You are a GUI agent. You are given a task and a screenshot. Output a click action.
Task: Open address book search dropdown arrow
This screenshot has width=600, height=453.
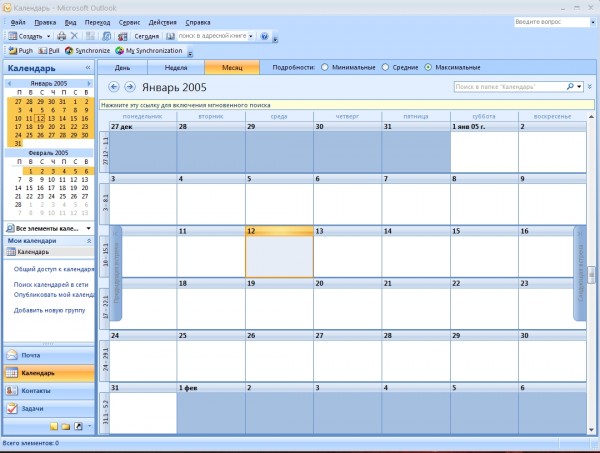tap(251, 36)
